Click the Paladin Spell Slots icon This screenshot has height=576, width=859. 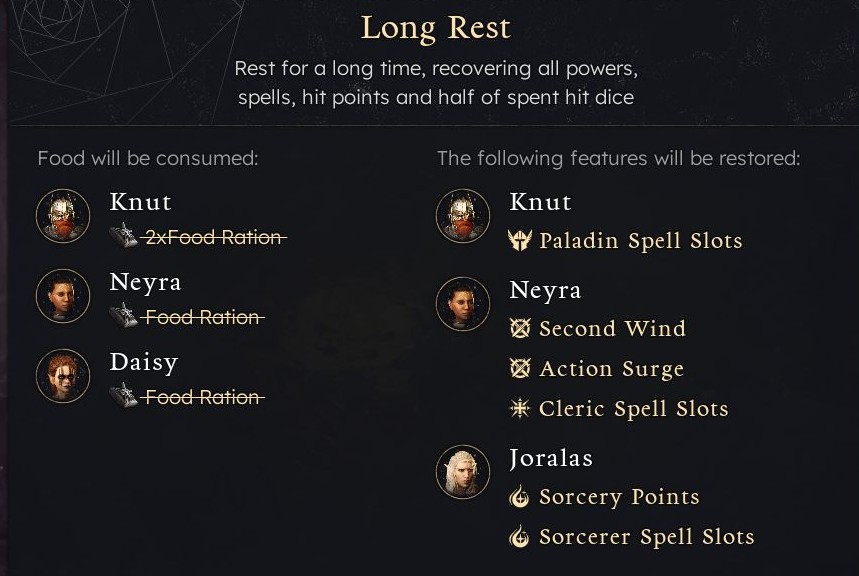[x=519, y=241]
